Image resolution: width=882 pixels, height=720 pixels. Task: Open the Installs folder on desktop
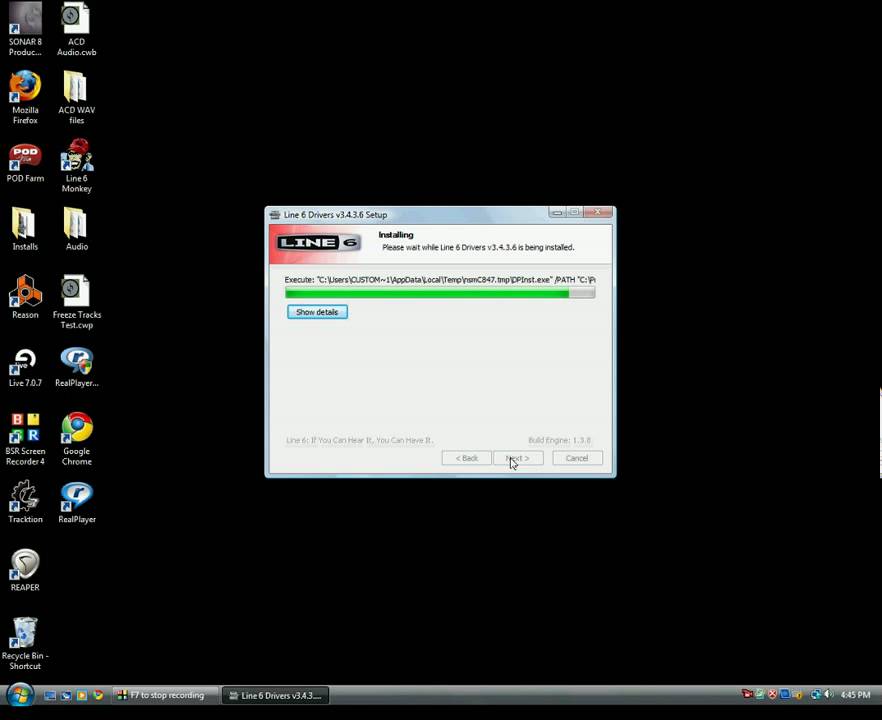25,228
